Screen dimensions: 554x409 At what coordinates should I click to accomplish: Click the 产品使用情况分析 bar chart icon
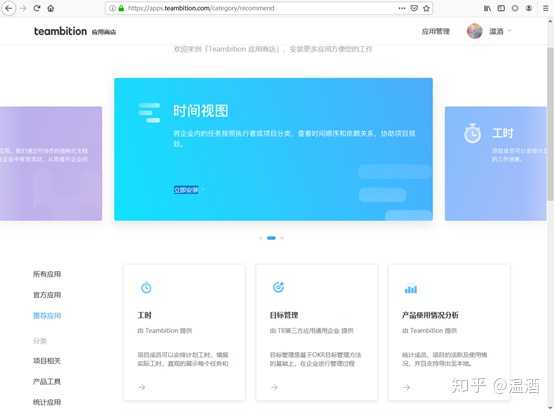point(411,289)
